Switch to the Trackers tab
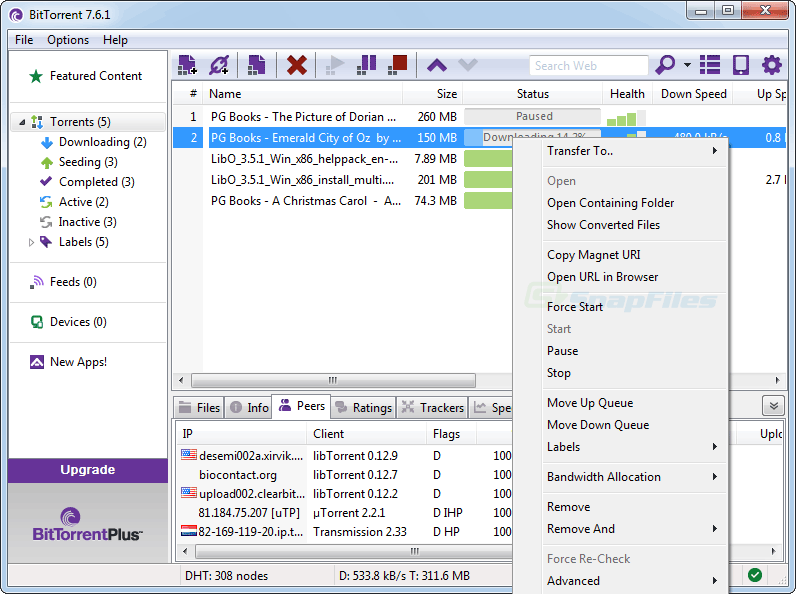The image size is (796, 594). (x=433, y=407)
